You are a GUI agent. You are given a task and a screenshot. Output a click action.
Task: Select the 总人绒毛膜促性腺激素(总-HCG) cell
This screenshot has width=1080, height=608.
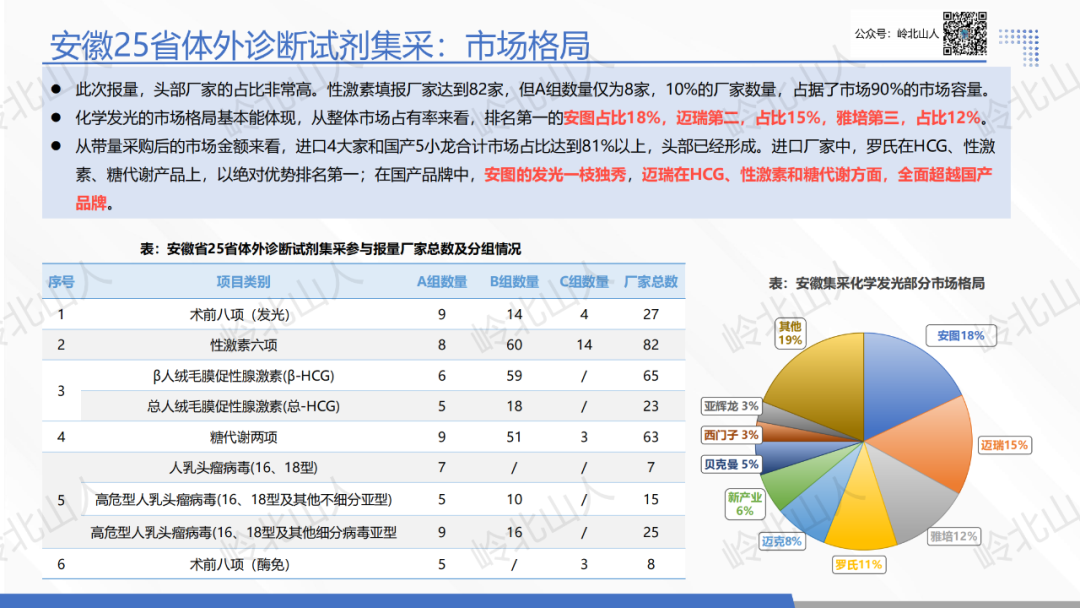coord(243,406)
